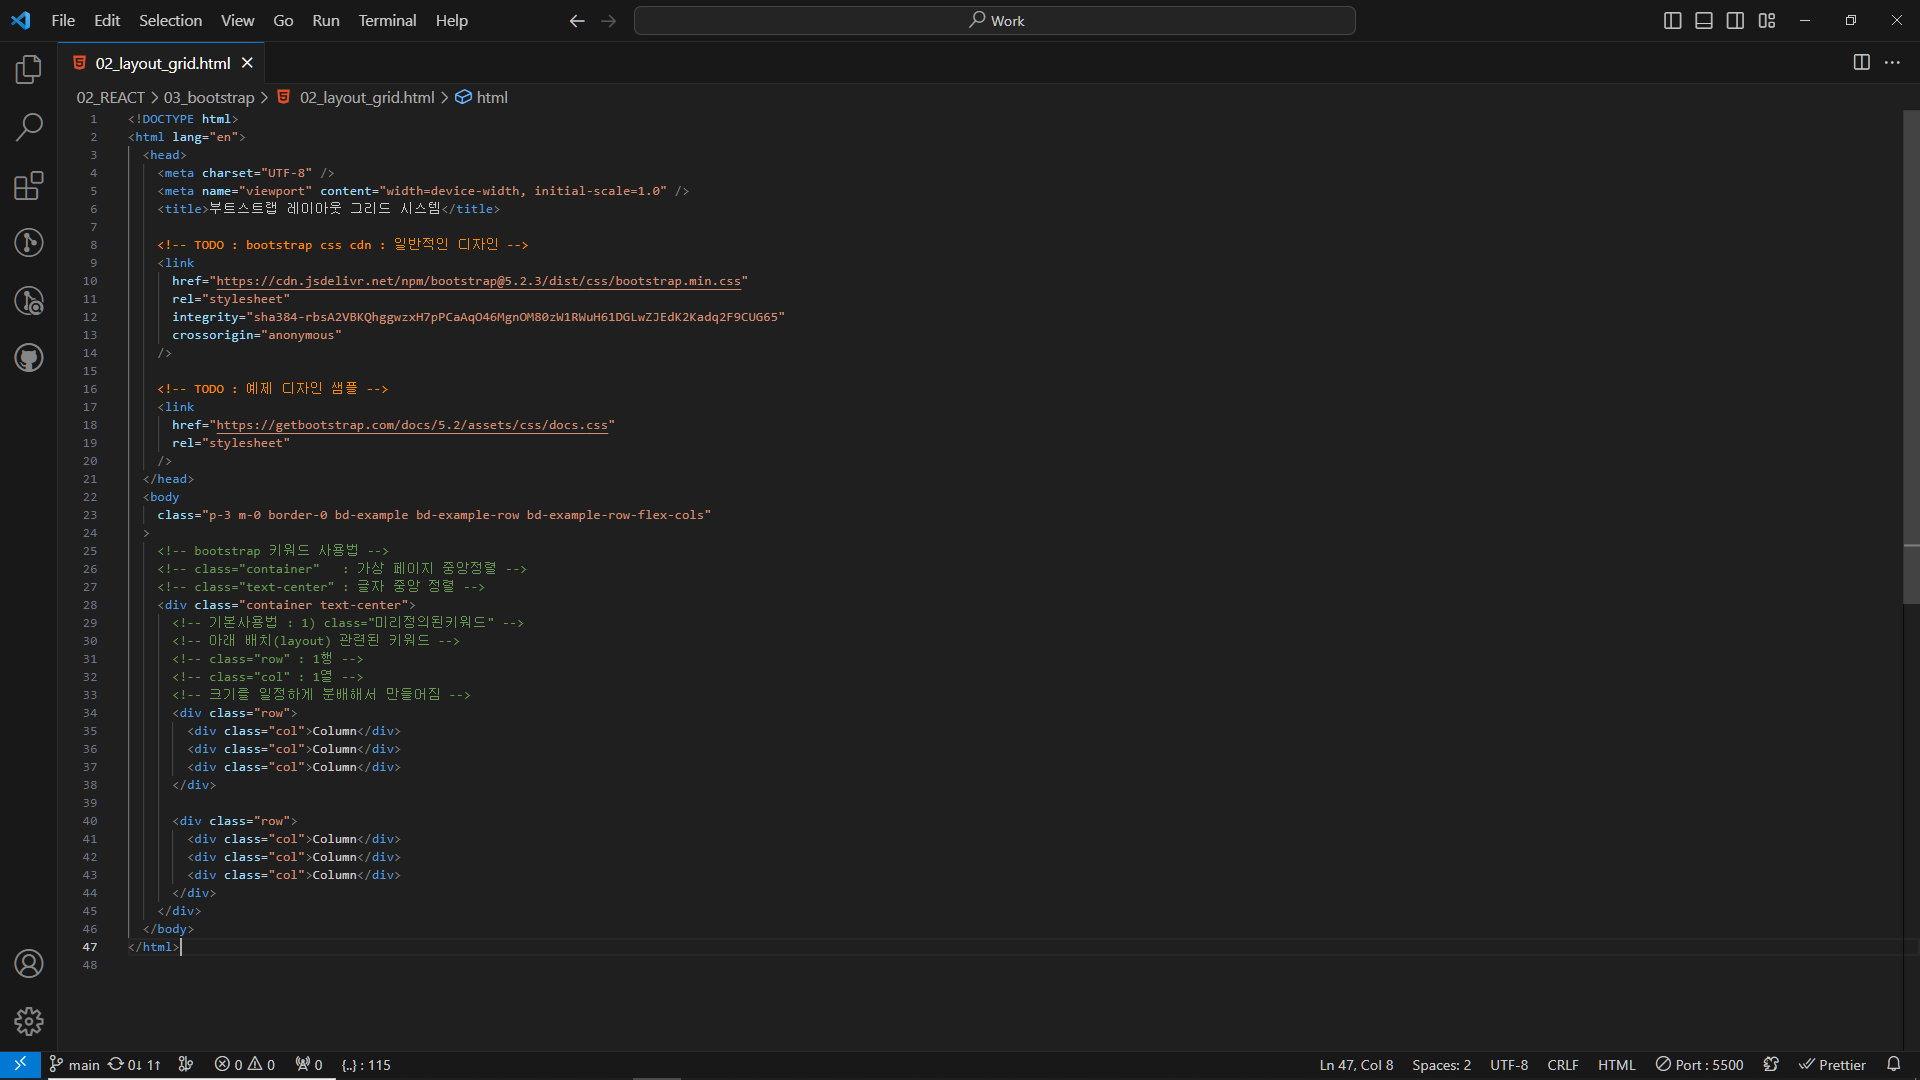
Task: Click the Port : 5500 Live Server button
Action: pyautogui.click(x=1699, y=1065)
